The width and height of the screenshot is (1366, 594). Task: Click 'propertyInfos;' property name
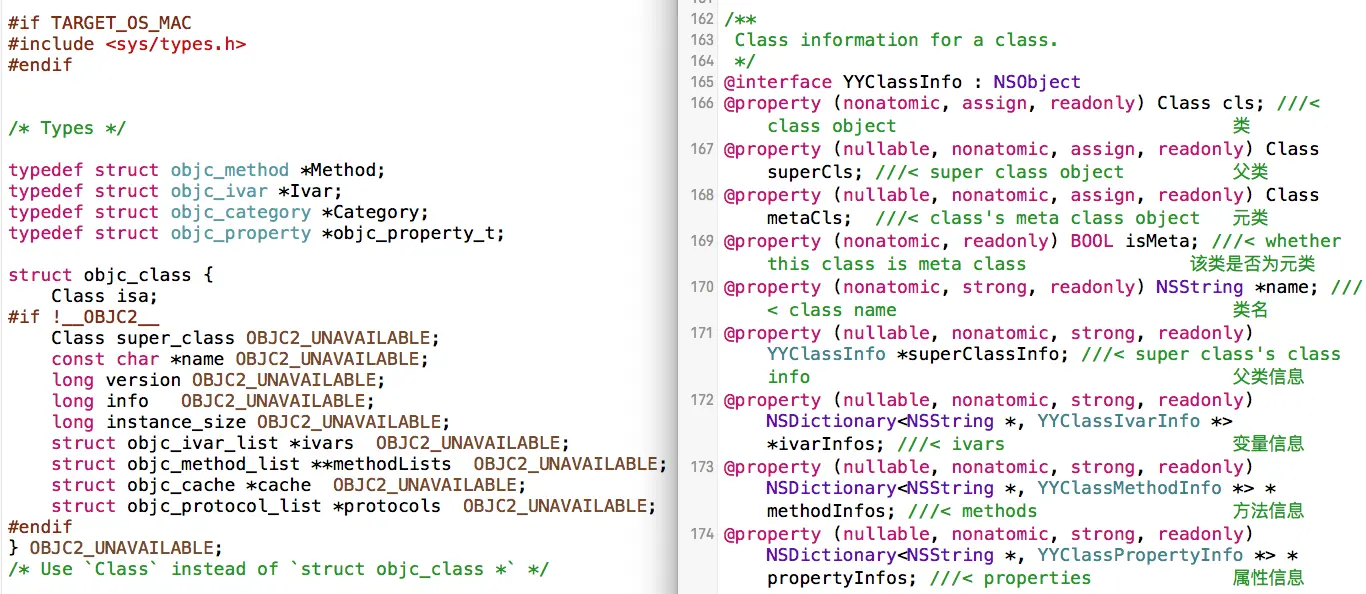[843, 578]
